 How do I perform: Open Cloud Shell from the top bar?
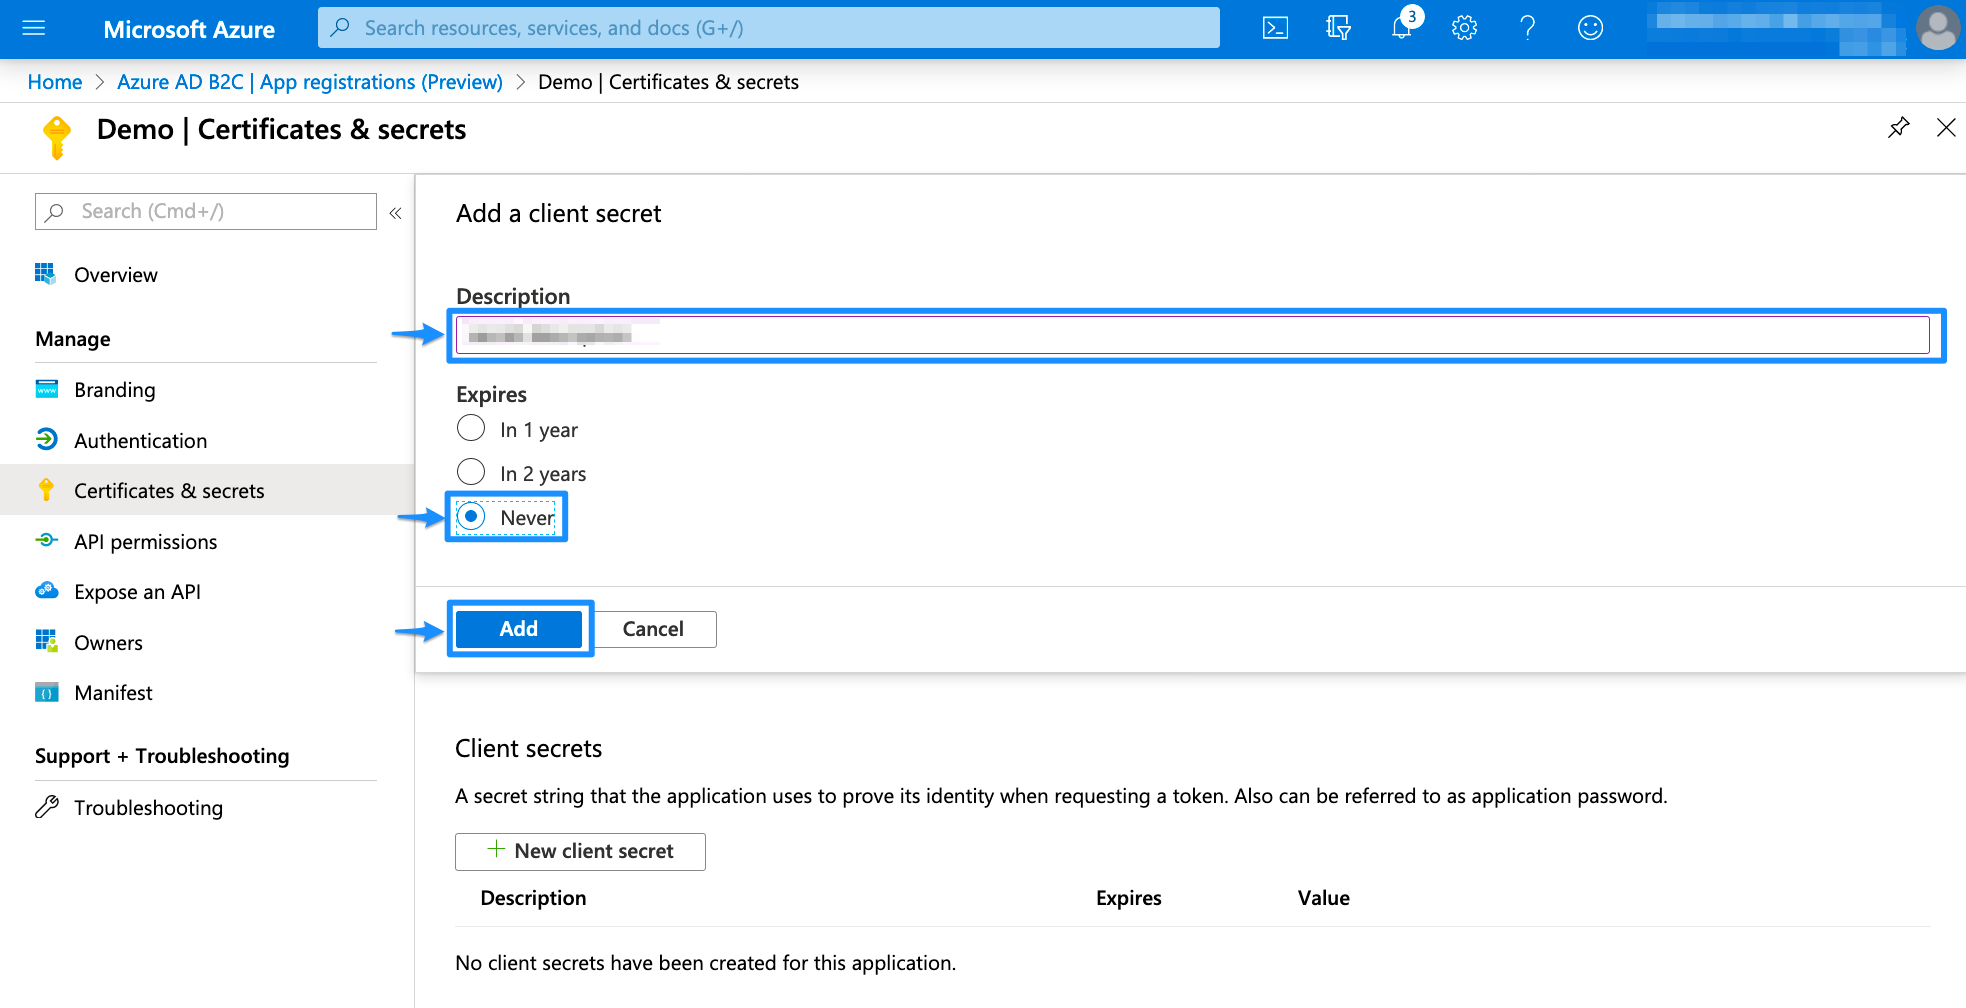(x=1275, y=27)
